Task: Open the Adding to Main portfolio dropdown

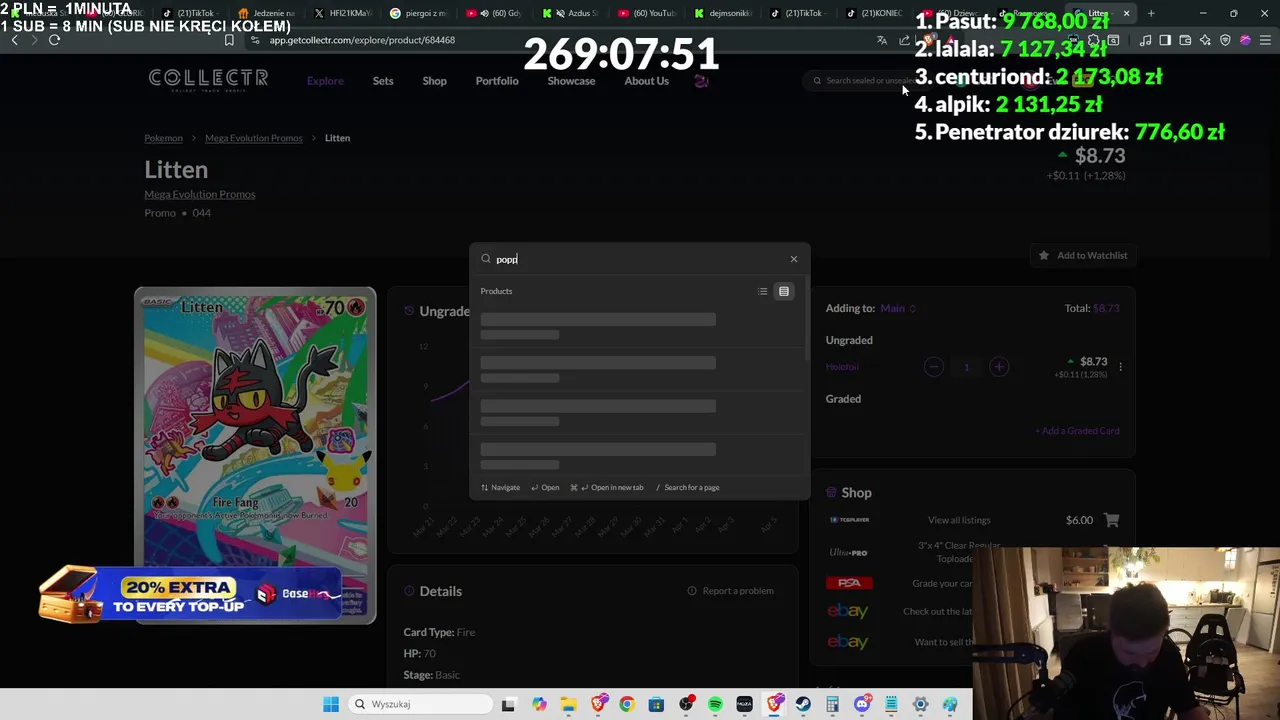Action: click(898, 308)
